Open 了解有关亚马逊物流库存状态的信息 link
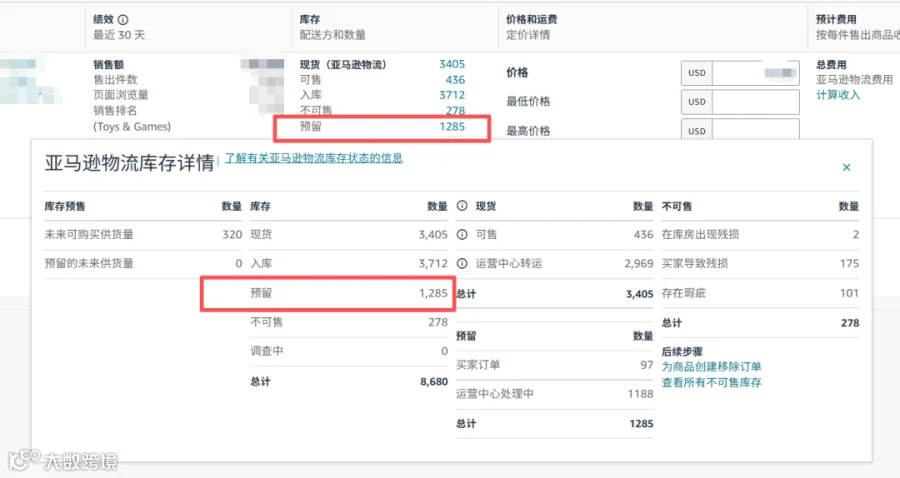The height and width of the screenshot is (478, 900). (x=313, y=158)
